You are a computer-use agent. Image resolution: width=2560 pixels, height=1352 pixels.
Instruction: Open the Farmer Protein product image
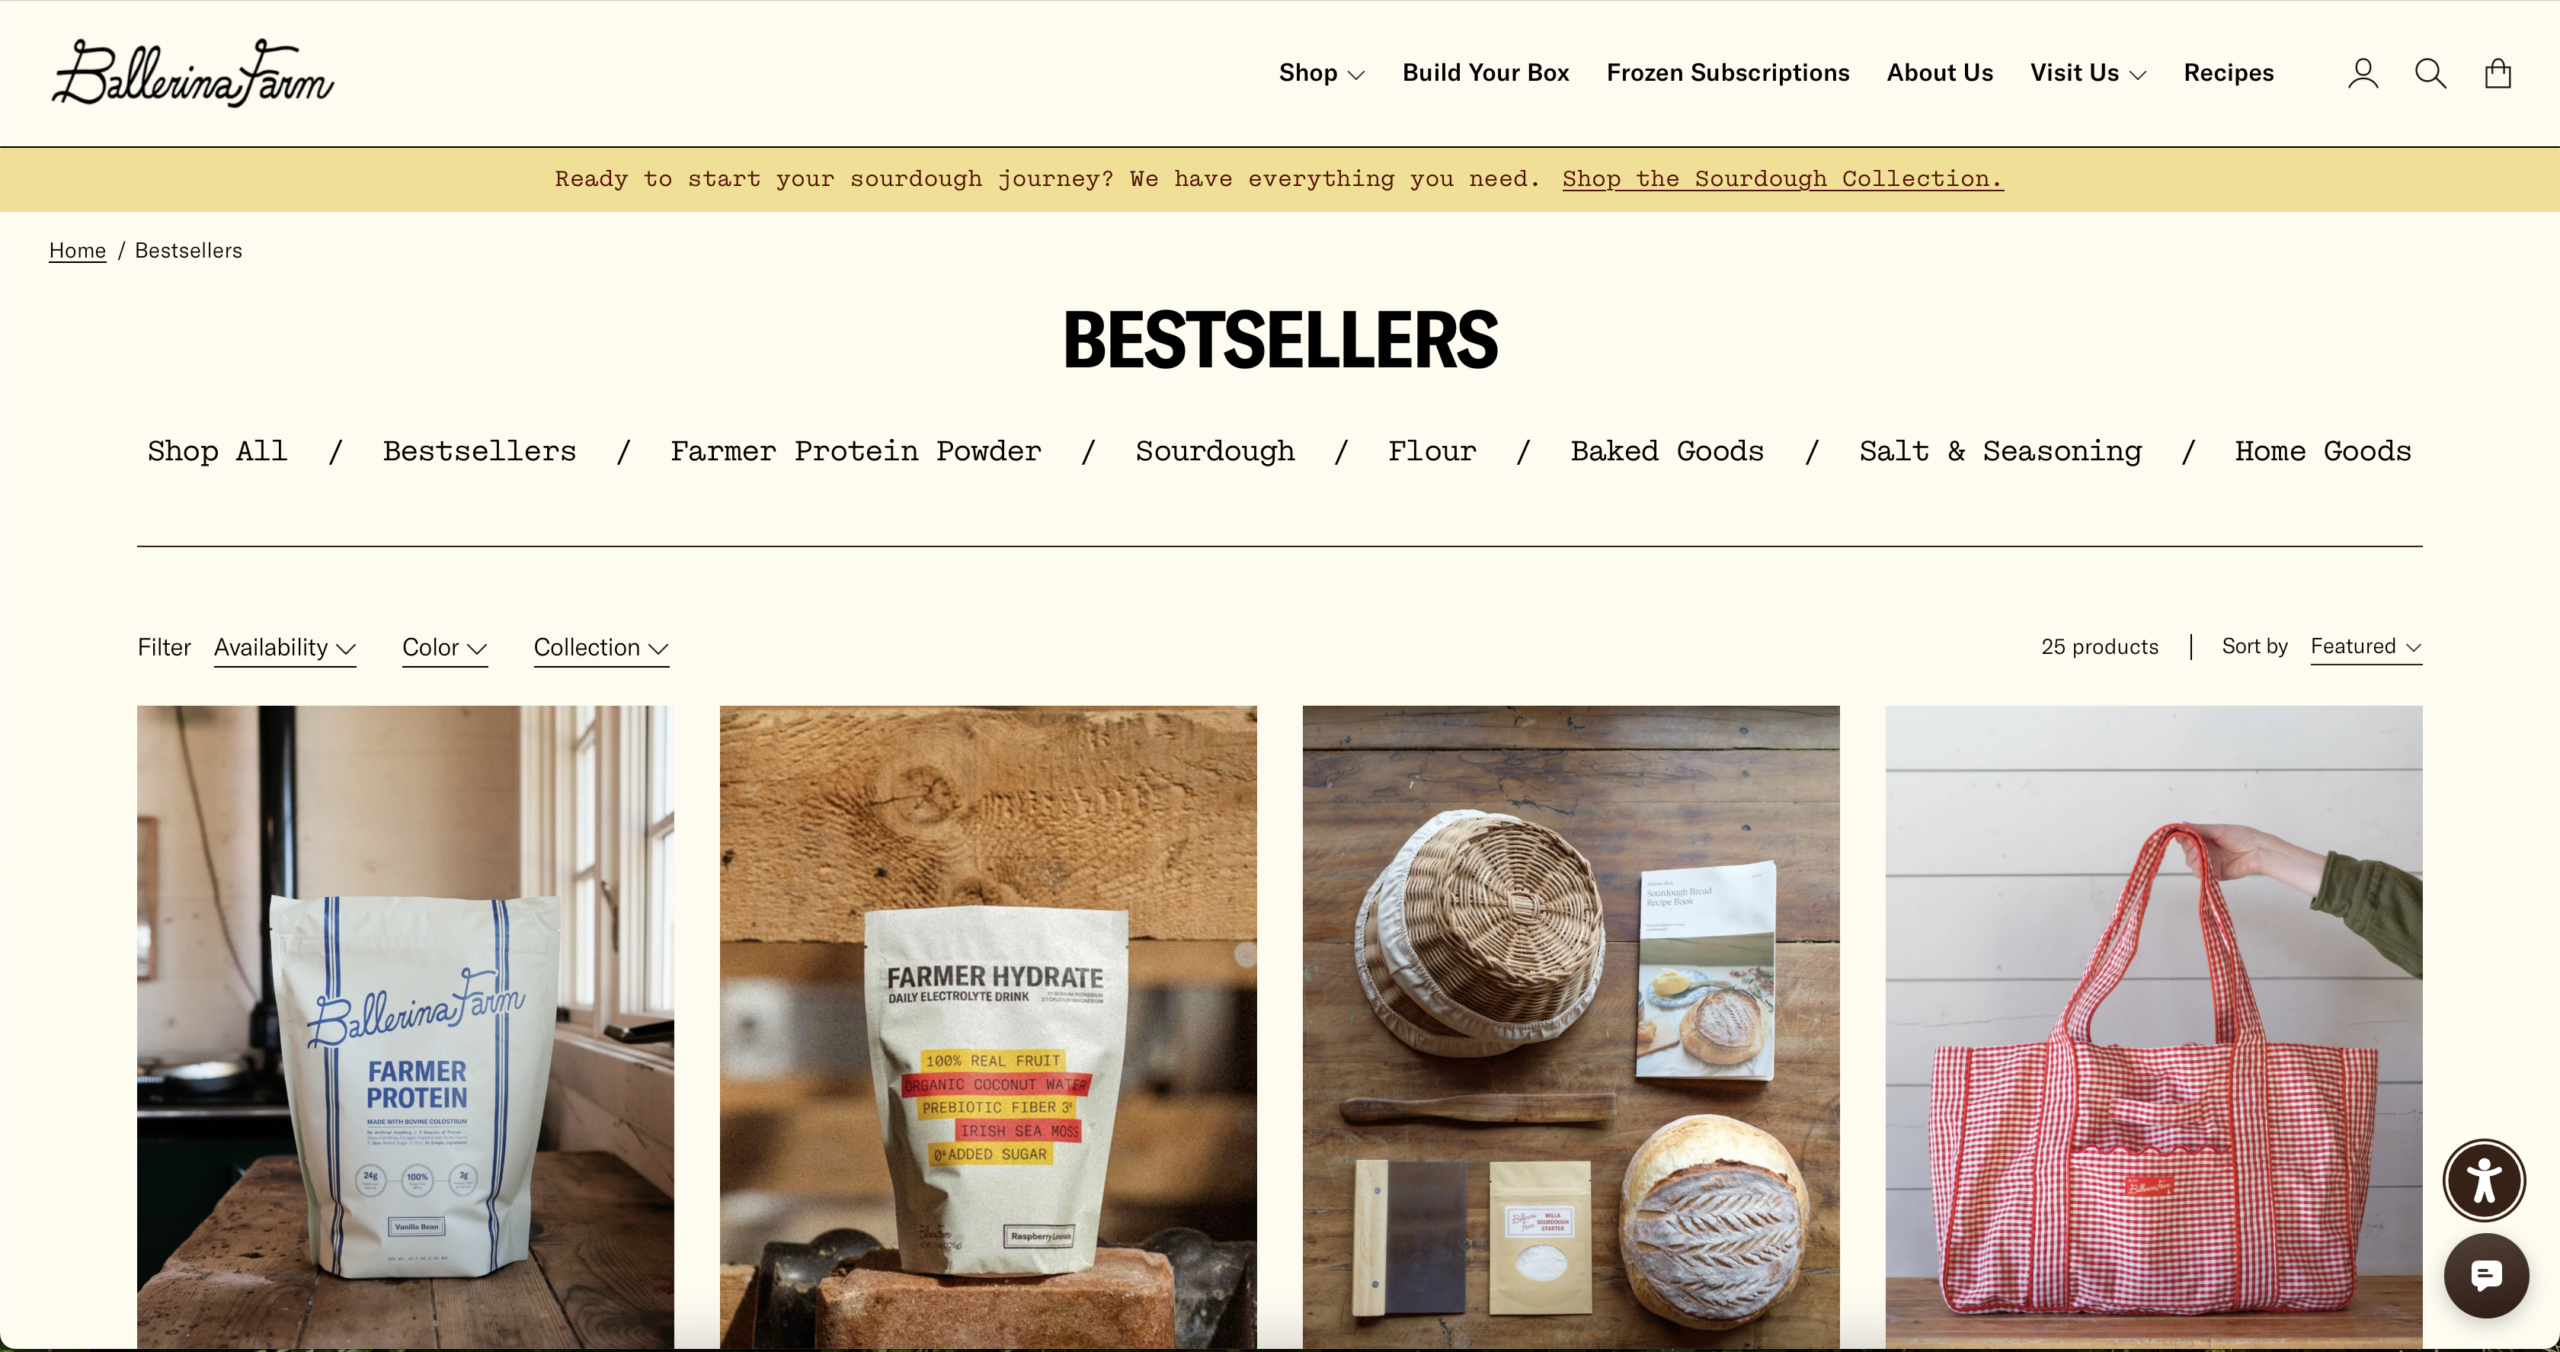coord(405,1027)
